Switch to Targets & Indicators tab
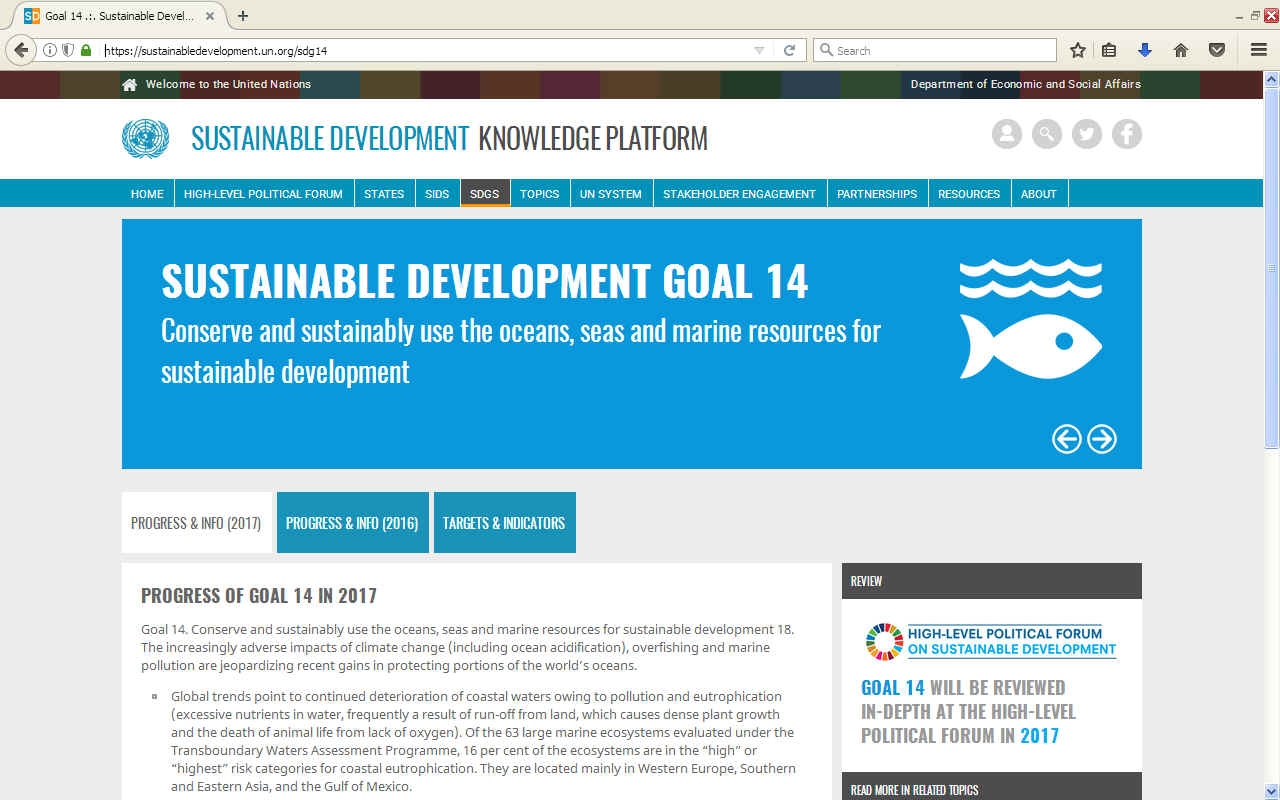 coord(504,523)
